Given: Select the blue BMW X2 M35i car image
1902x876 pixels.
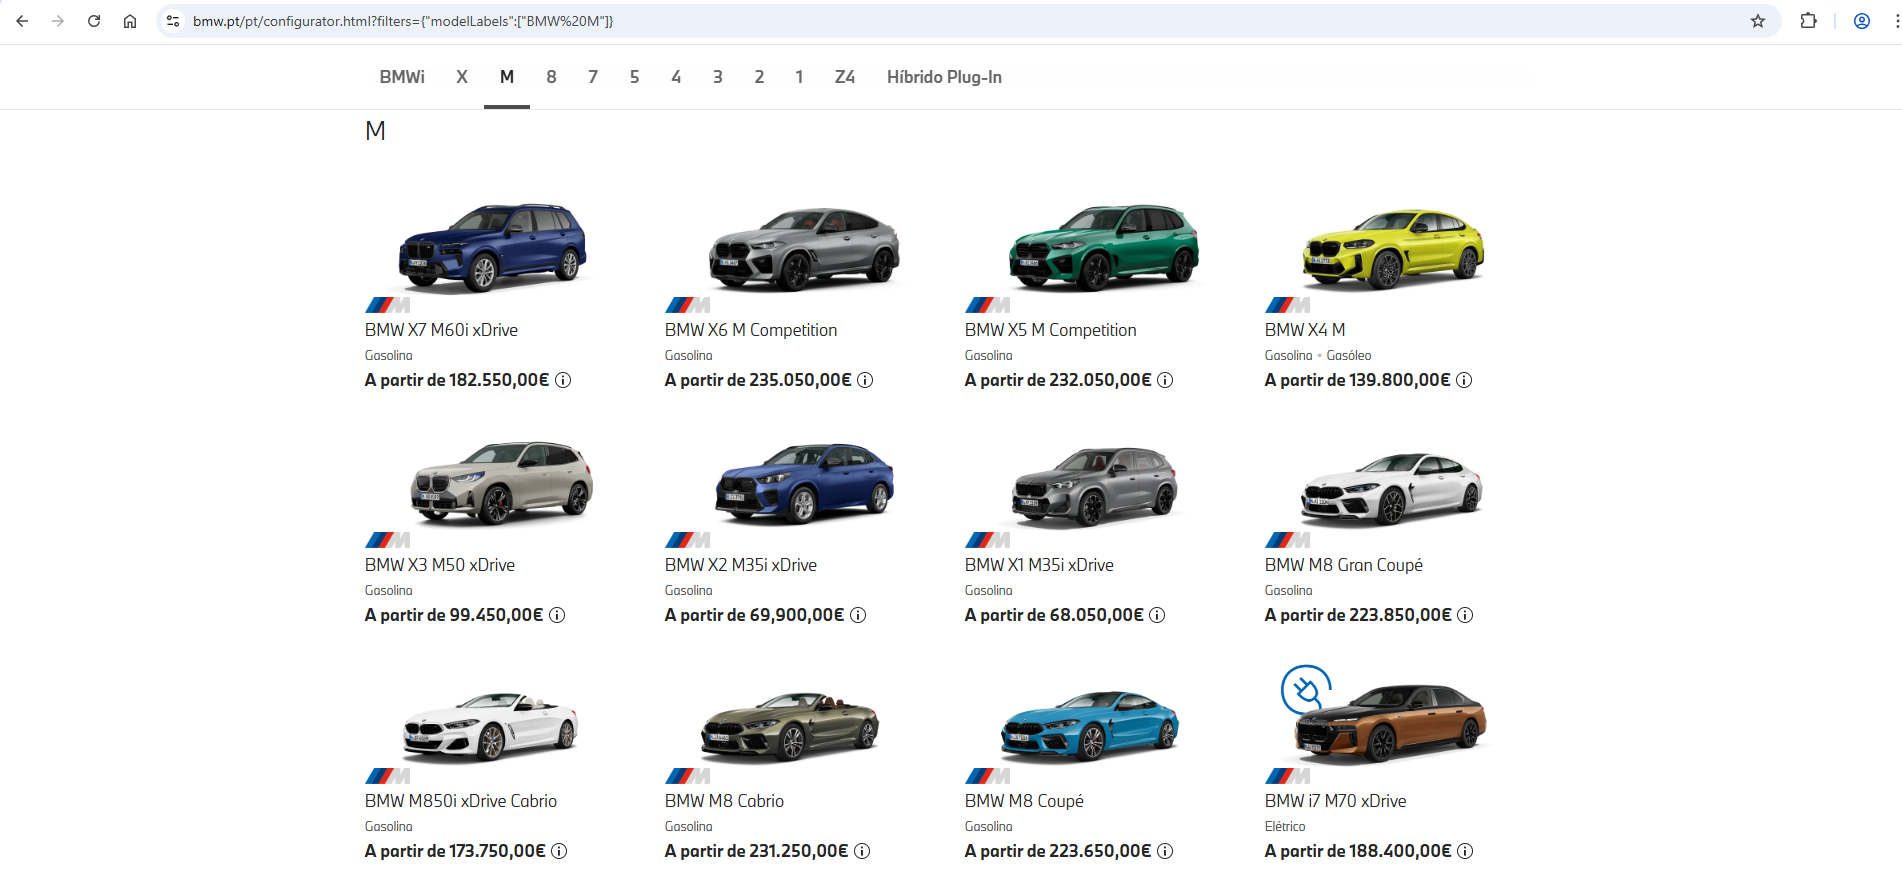Looking at the screenshot, I should click(x=804, y=483).
